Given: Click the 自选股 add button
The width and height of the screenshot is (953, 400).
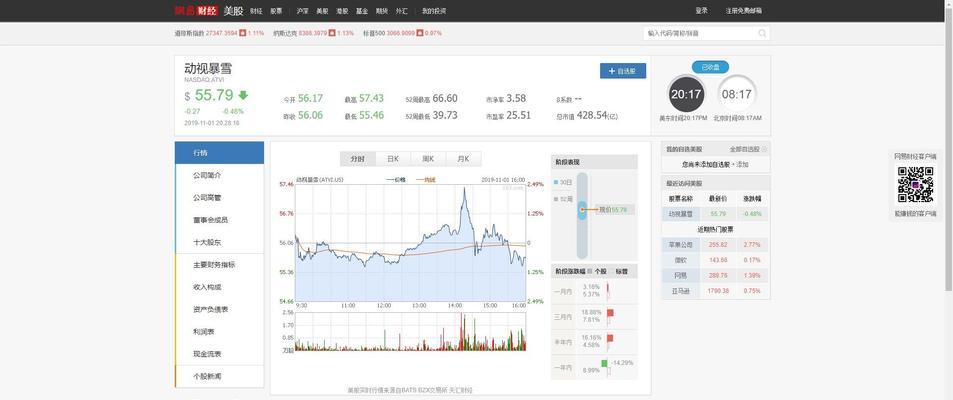Looking at the screenshot, I should (x=622, y=71).
